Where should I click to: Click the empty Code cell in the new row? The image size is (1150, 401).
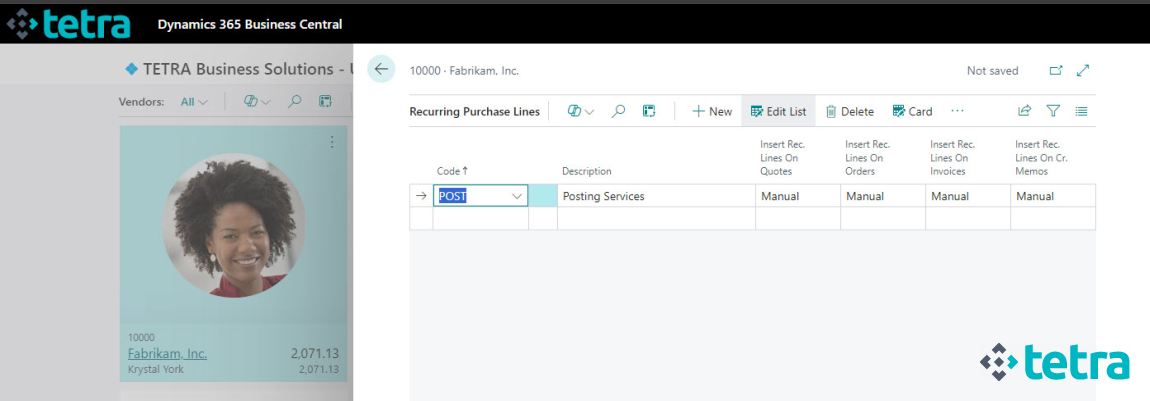coord(480,218)
